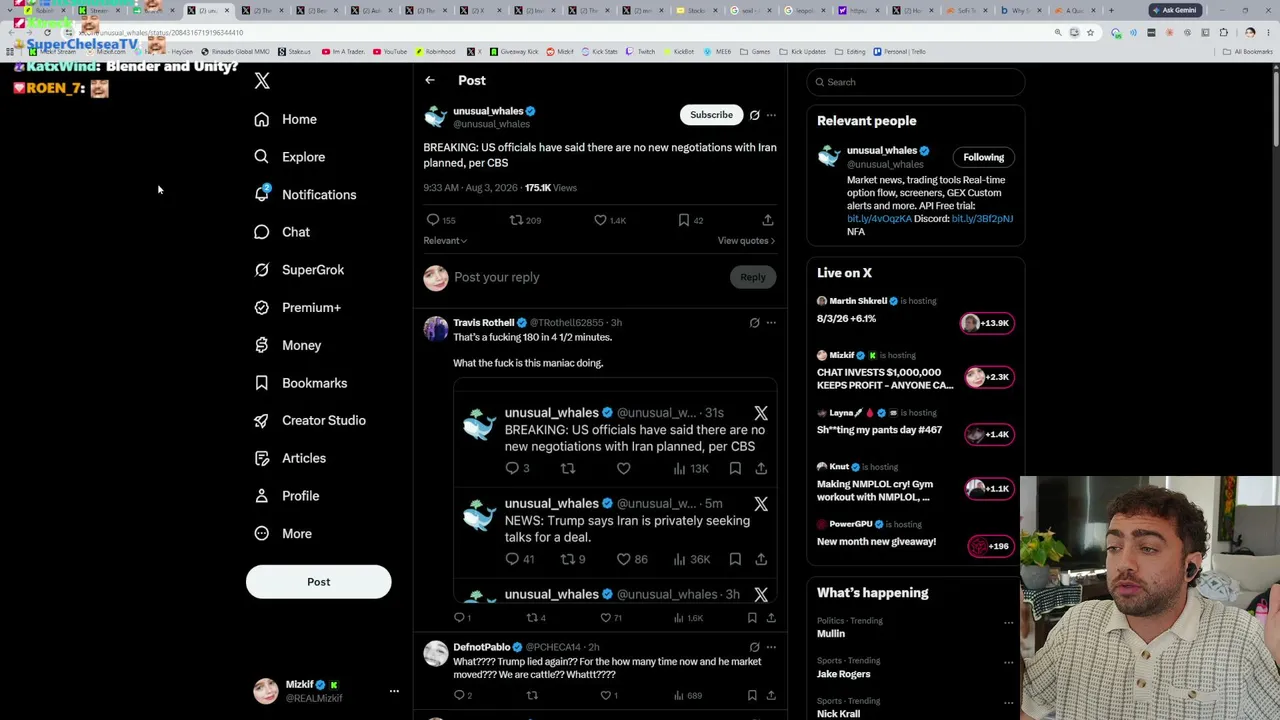Open All Bookmarks folder
The image size is (1280, 720).
(1248, 51)
